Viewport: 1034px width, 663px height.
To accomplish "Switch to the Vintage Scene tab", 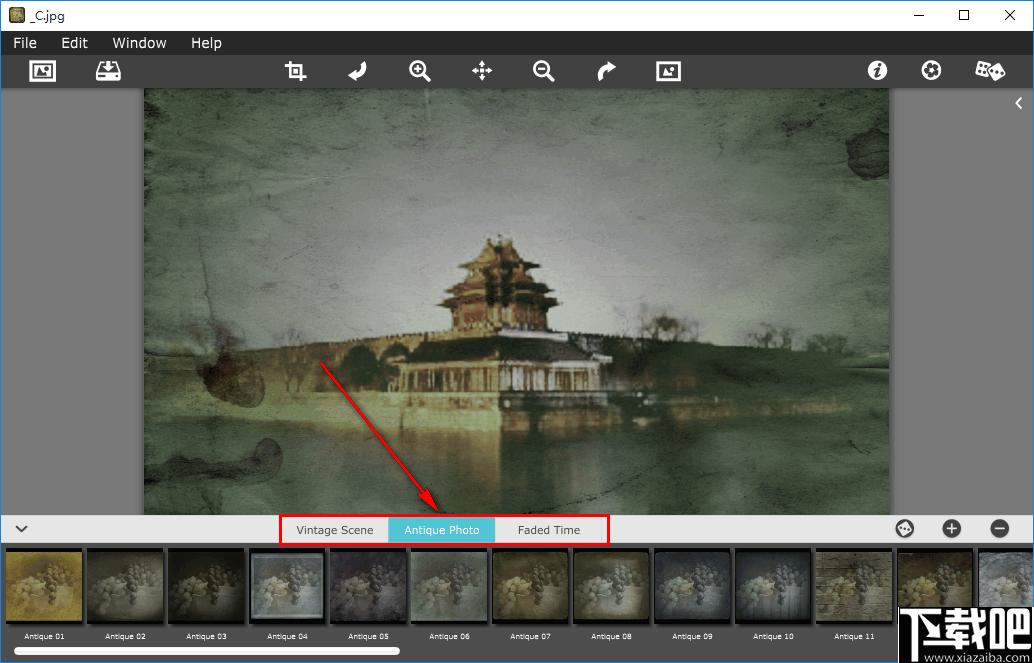I will click(335, 530).
